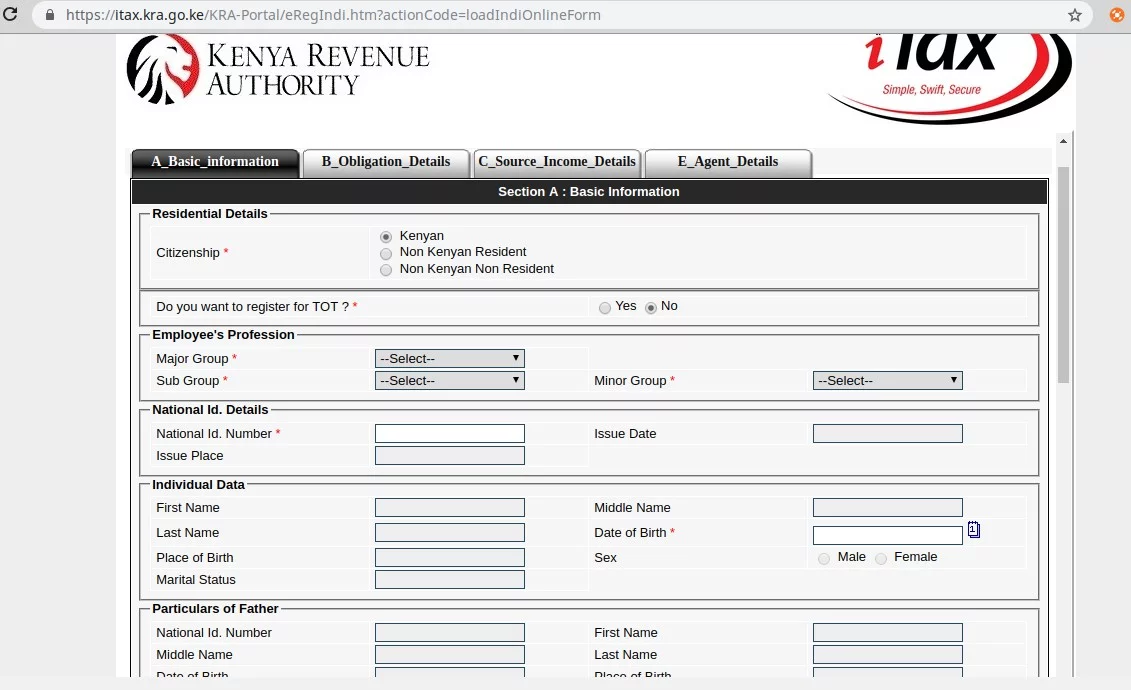Click the father's Last Name field

[887, 655]
